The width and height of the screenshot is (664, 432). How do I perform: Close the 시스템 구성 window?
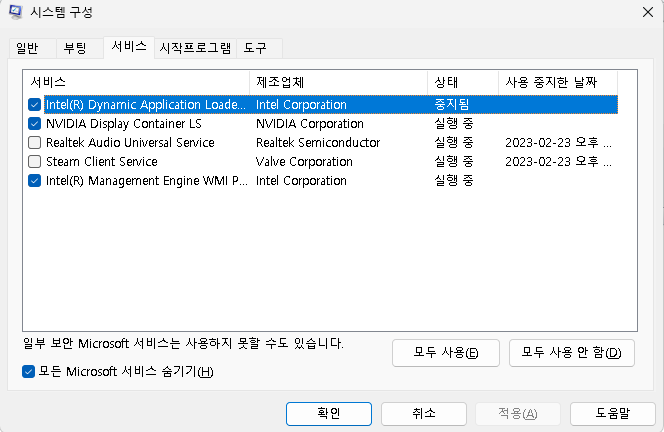647,12
